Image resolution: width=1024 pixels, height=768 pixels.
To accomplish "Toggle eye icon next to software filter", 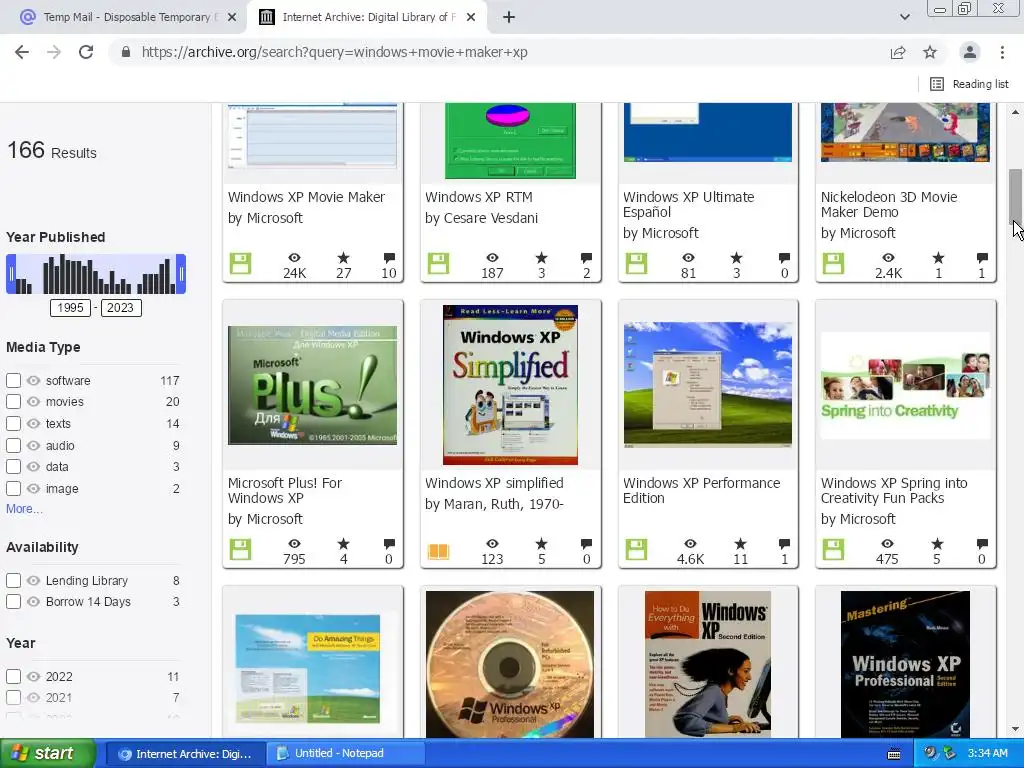I will (x=33, y=381).
